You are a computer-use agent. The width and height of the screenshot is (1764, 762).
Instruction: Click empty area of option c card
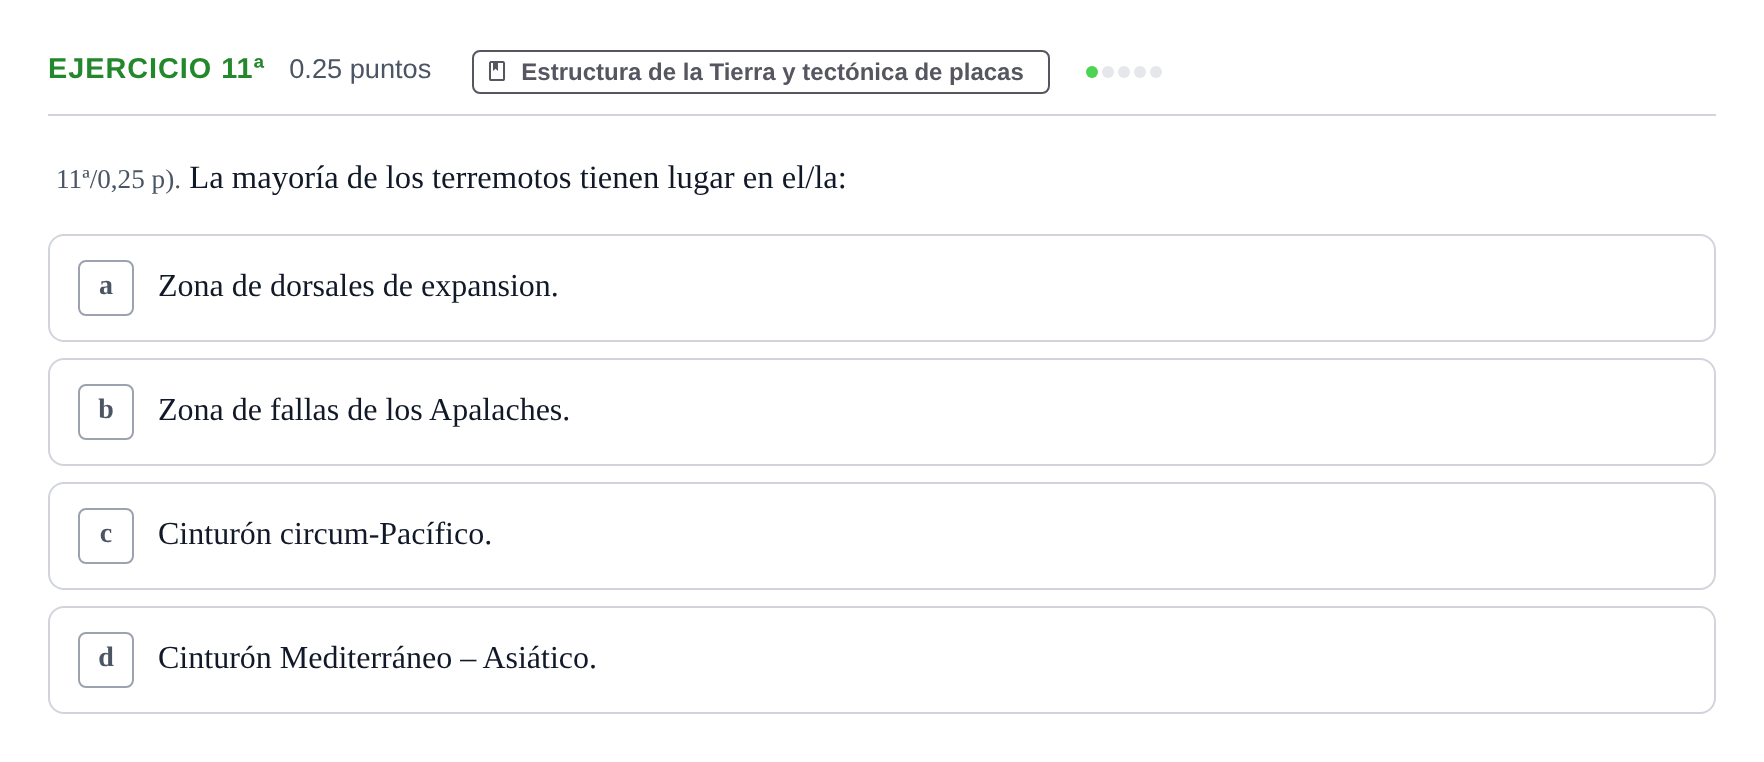tap(1100, 536)
